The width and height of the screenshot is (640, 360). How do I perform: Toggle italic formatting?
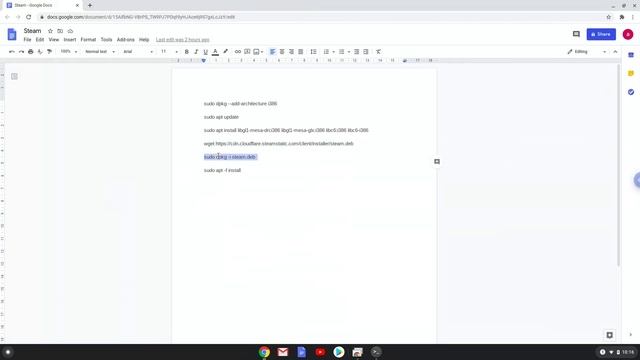coord(196,52)
